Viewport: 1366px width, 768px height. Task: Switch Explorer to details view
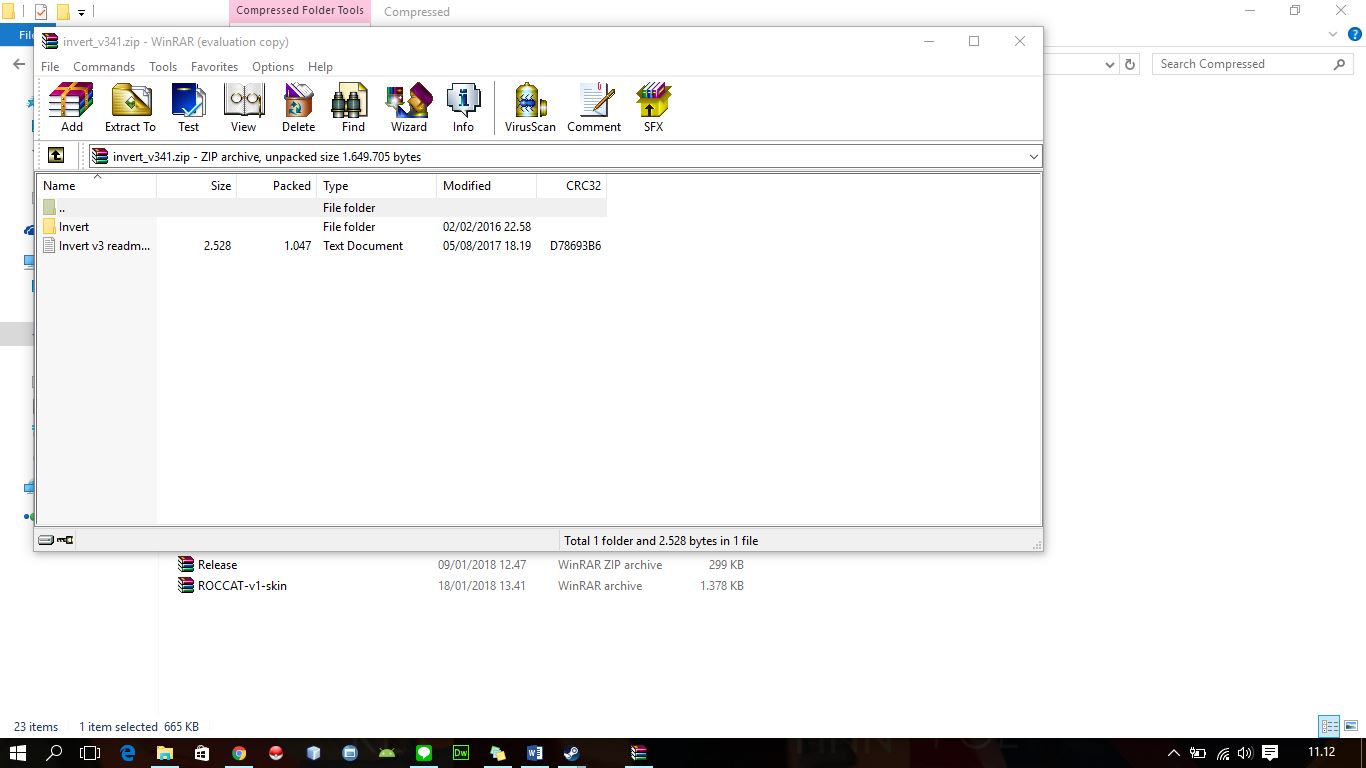click(1329, 727)
